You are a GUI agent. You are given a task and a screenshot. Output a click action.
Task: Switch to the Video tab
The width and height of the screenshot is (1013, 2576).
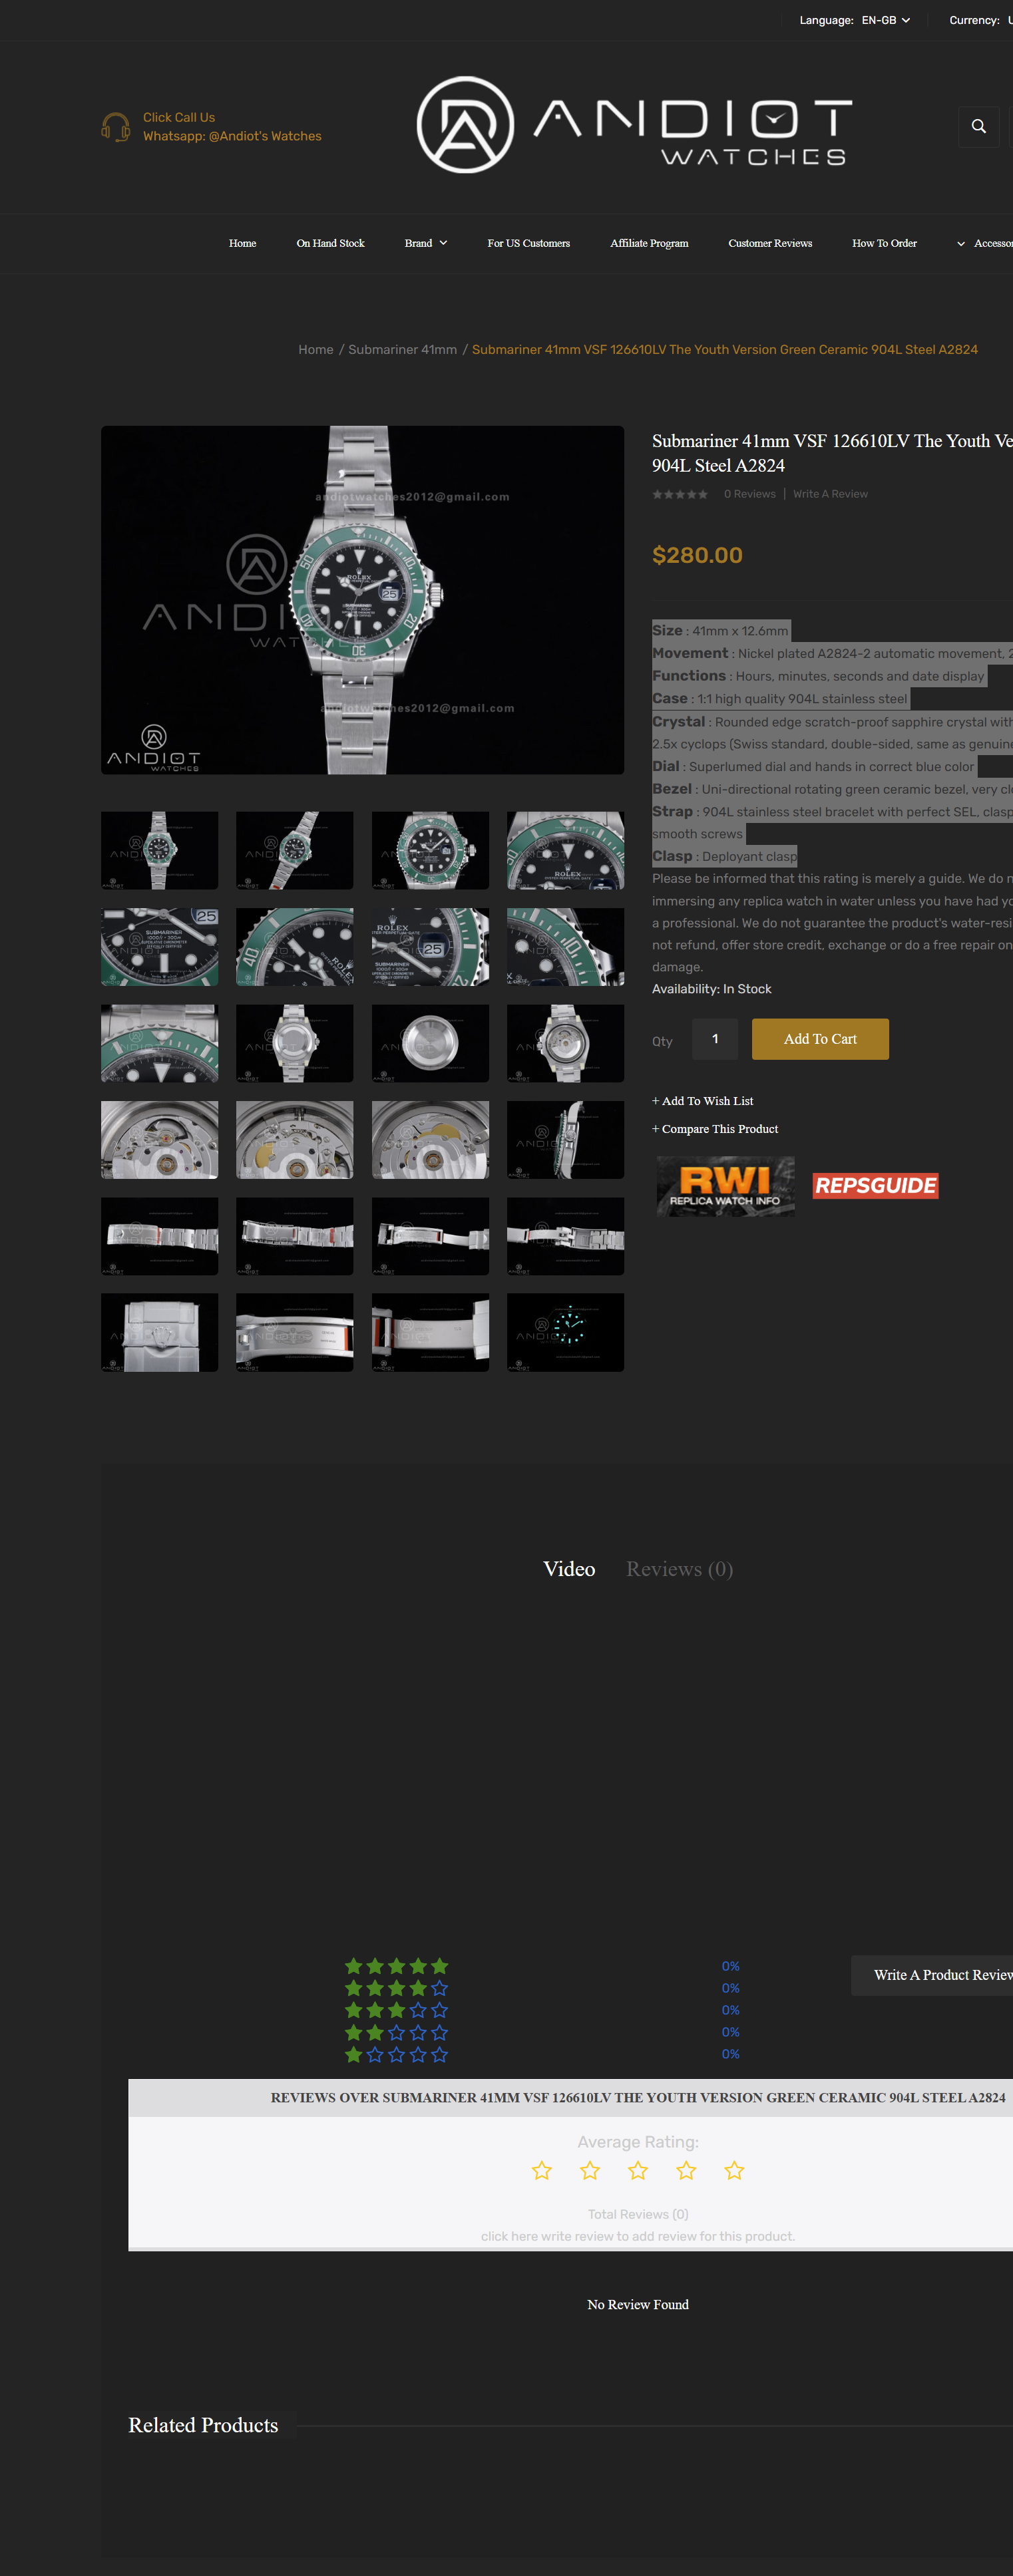click(x=569, y=1569)
